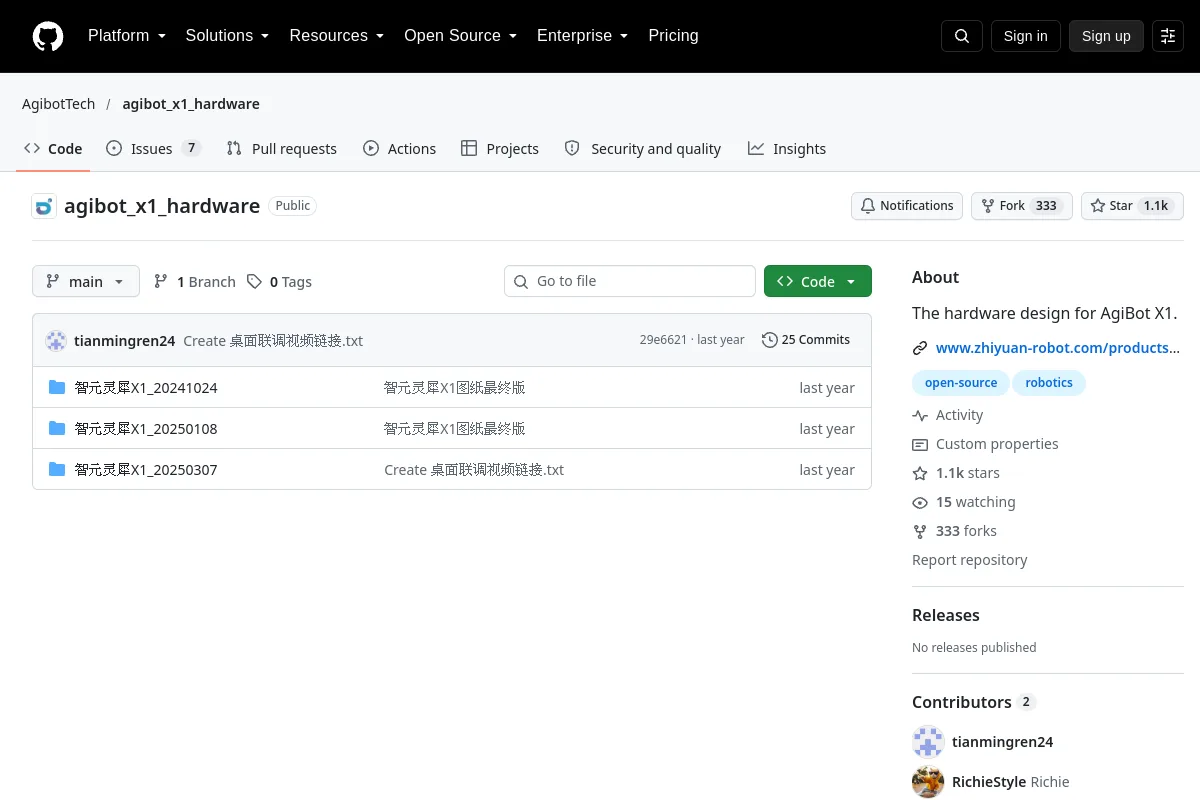Open tianmingren24 contributor name link

click(x=1003, y=742)
